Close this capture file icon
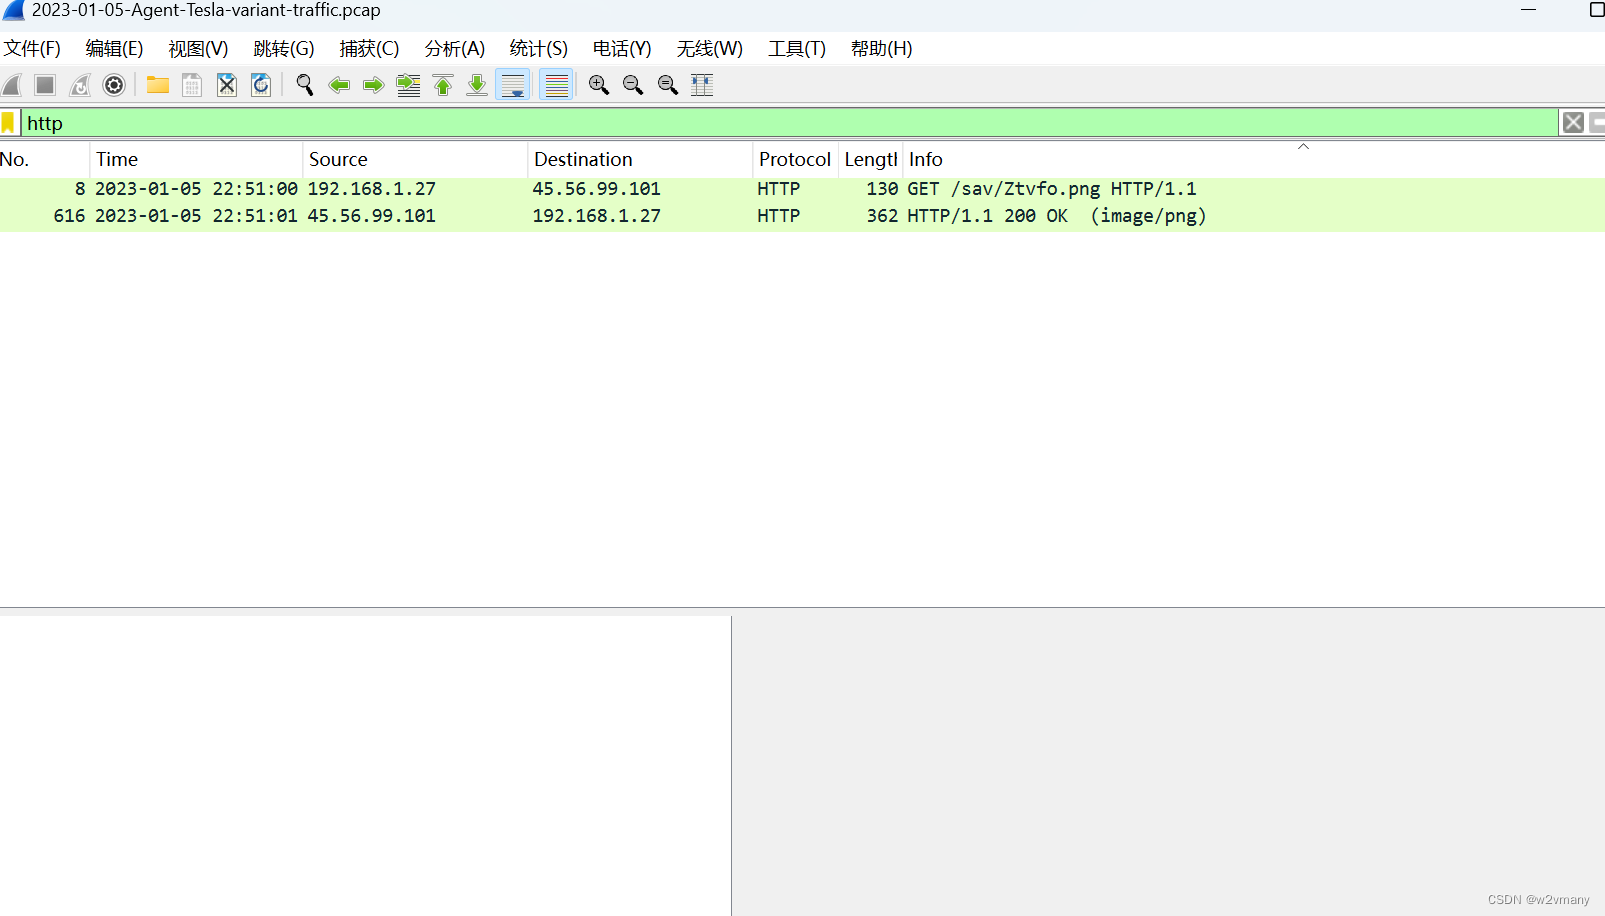 [227, 85]
